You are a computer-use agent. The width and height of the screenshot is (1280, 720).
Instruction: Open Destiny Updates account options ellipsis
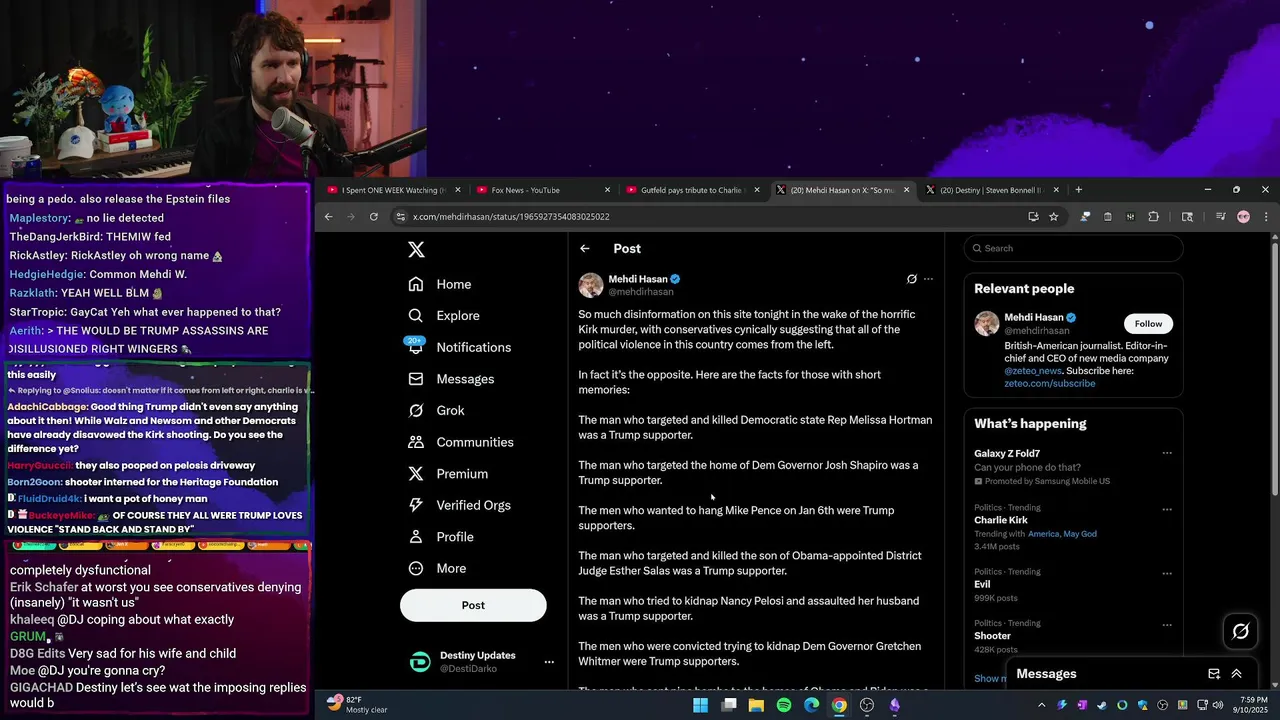[x=548, y=662]
